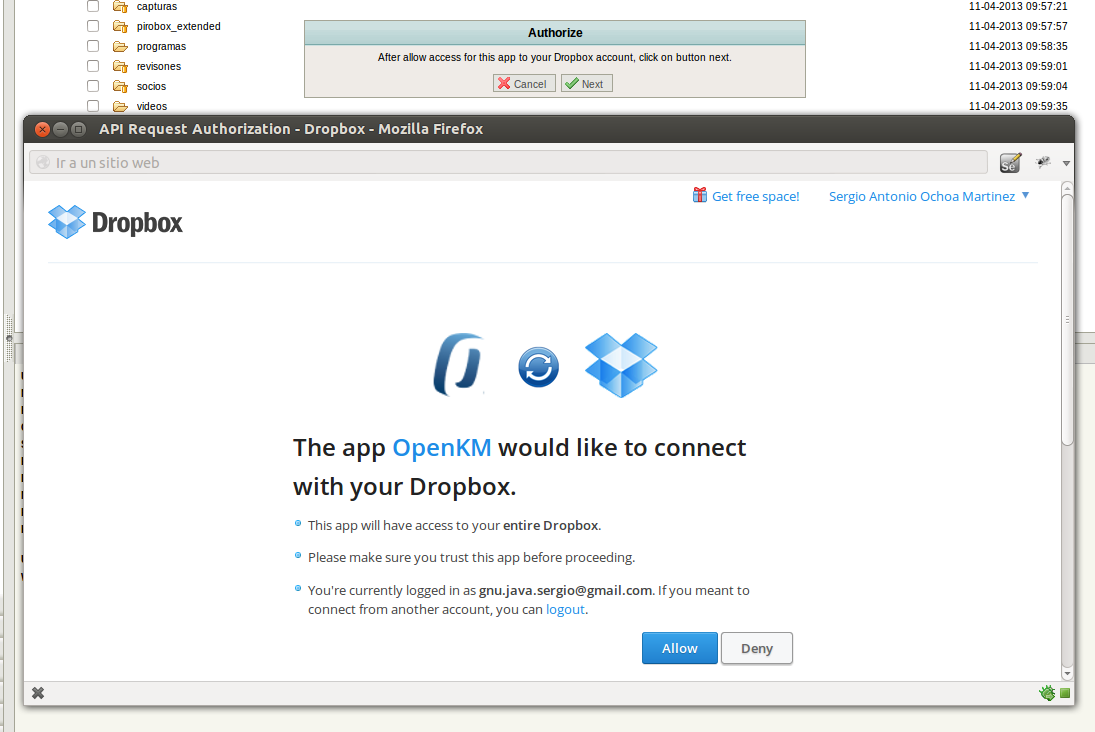Click the globe icon in the address bar
Image resolution: width=1095 pixels, height=732 pixels.
pyautogui.click(x=43, y=163)
